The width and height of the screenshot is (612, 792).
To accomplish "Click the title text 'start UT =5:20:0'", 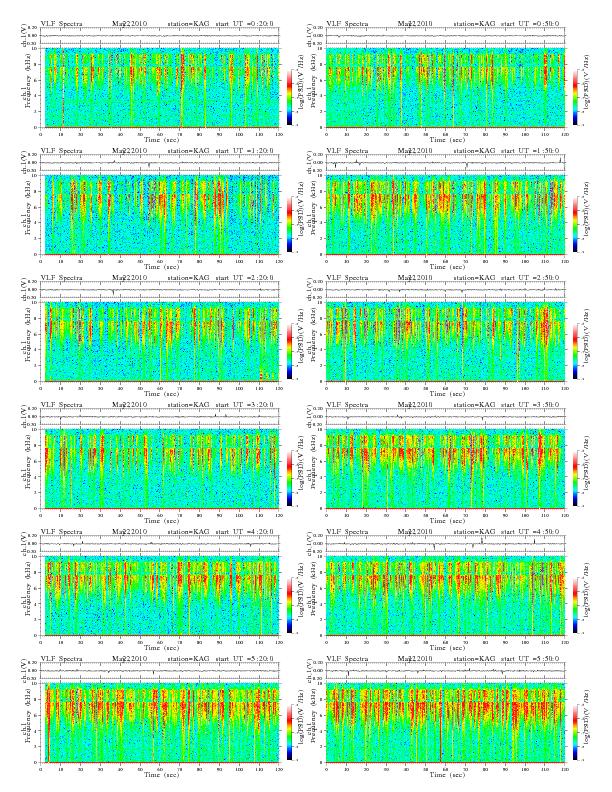I will click(244, 659).
